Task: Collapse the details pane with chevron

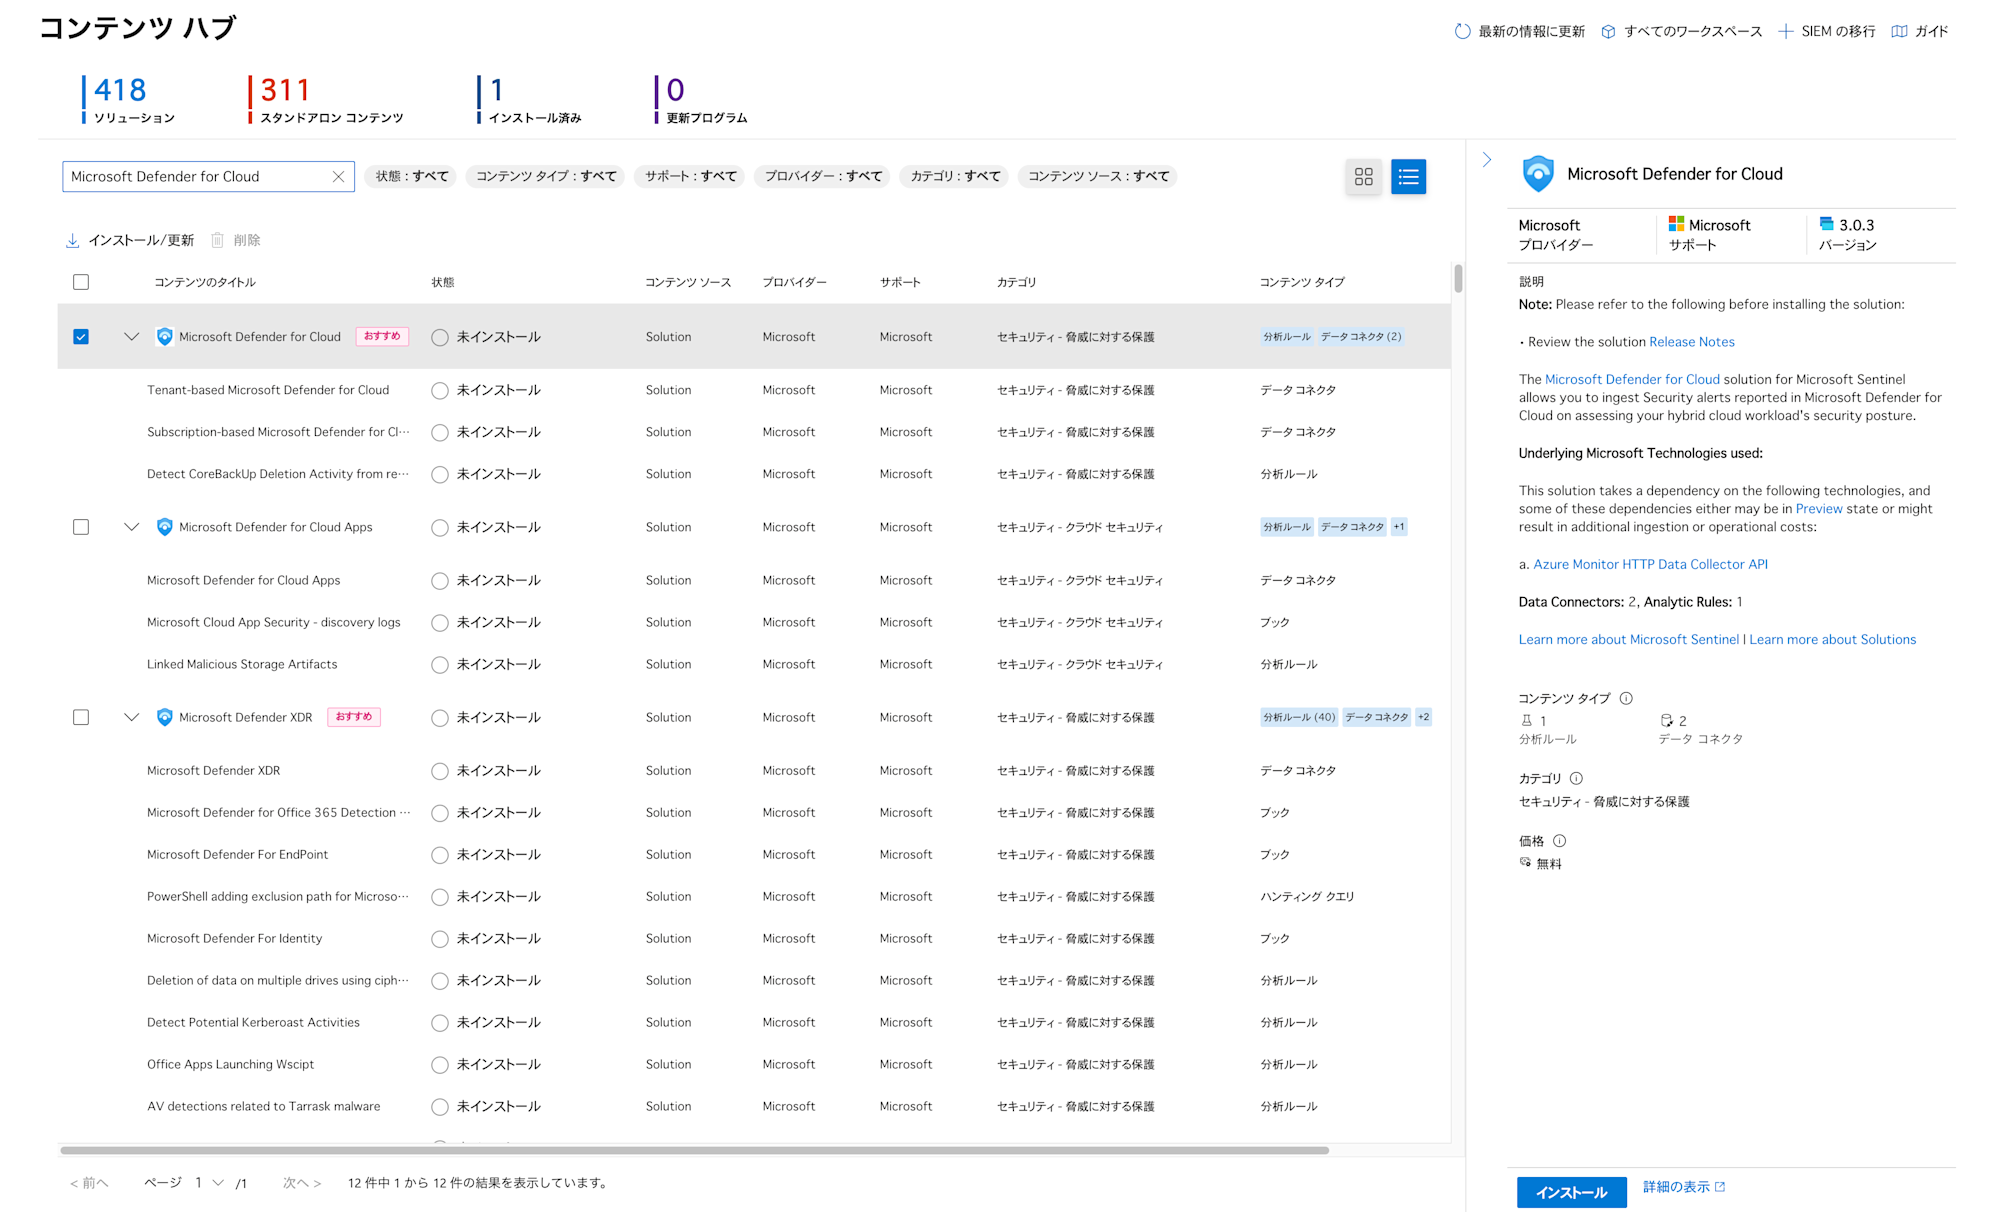Action: pyautogui.click(x=1487, y=159)
